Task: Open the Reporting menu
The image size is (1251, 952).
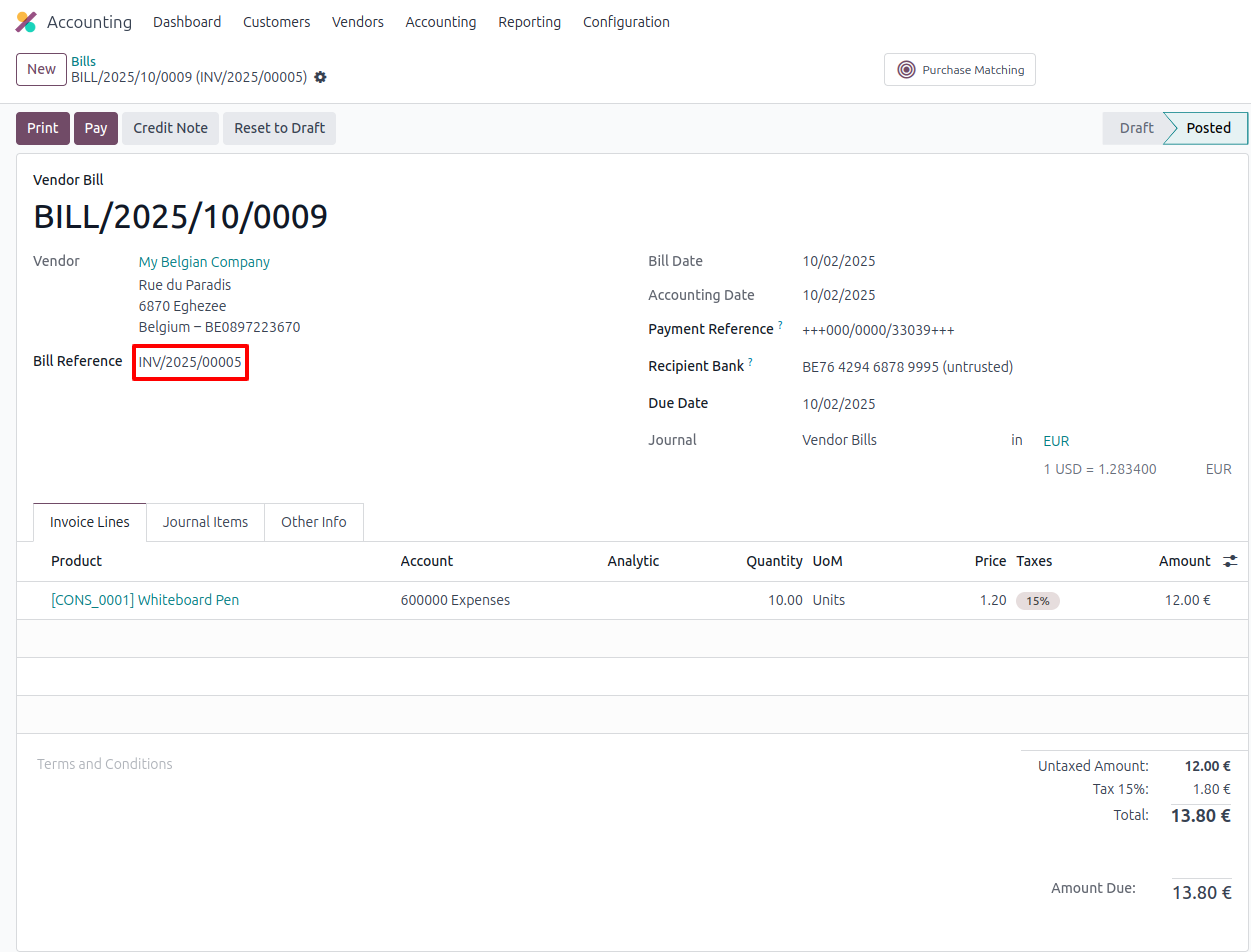Action: (530, 22)
